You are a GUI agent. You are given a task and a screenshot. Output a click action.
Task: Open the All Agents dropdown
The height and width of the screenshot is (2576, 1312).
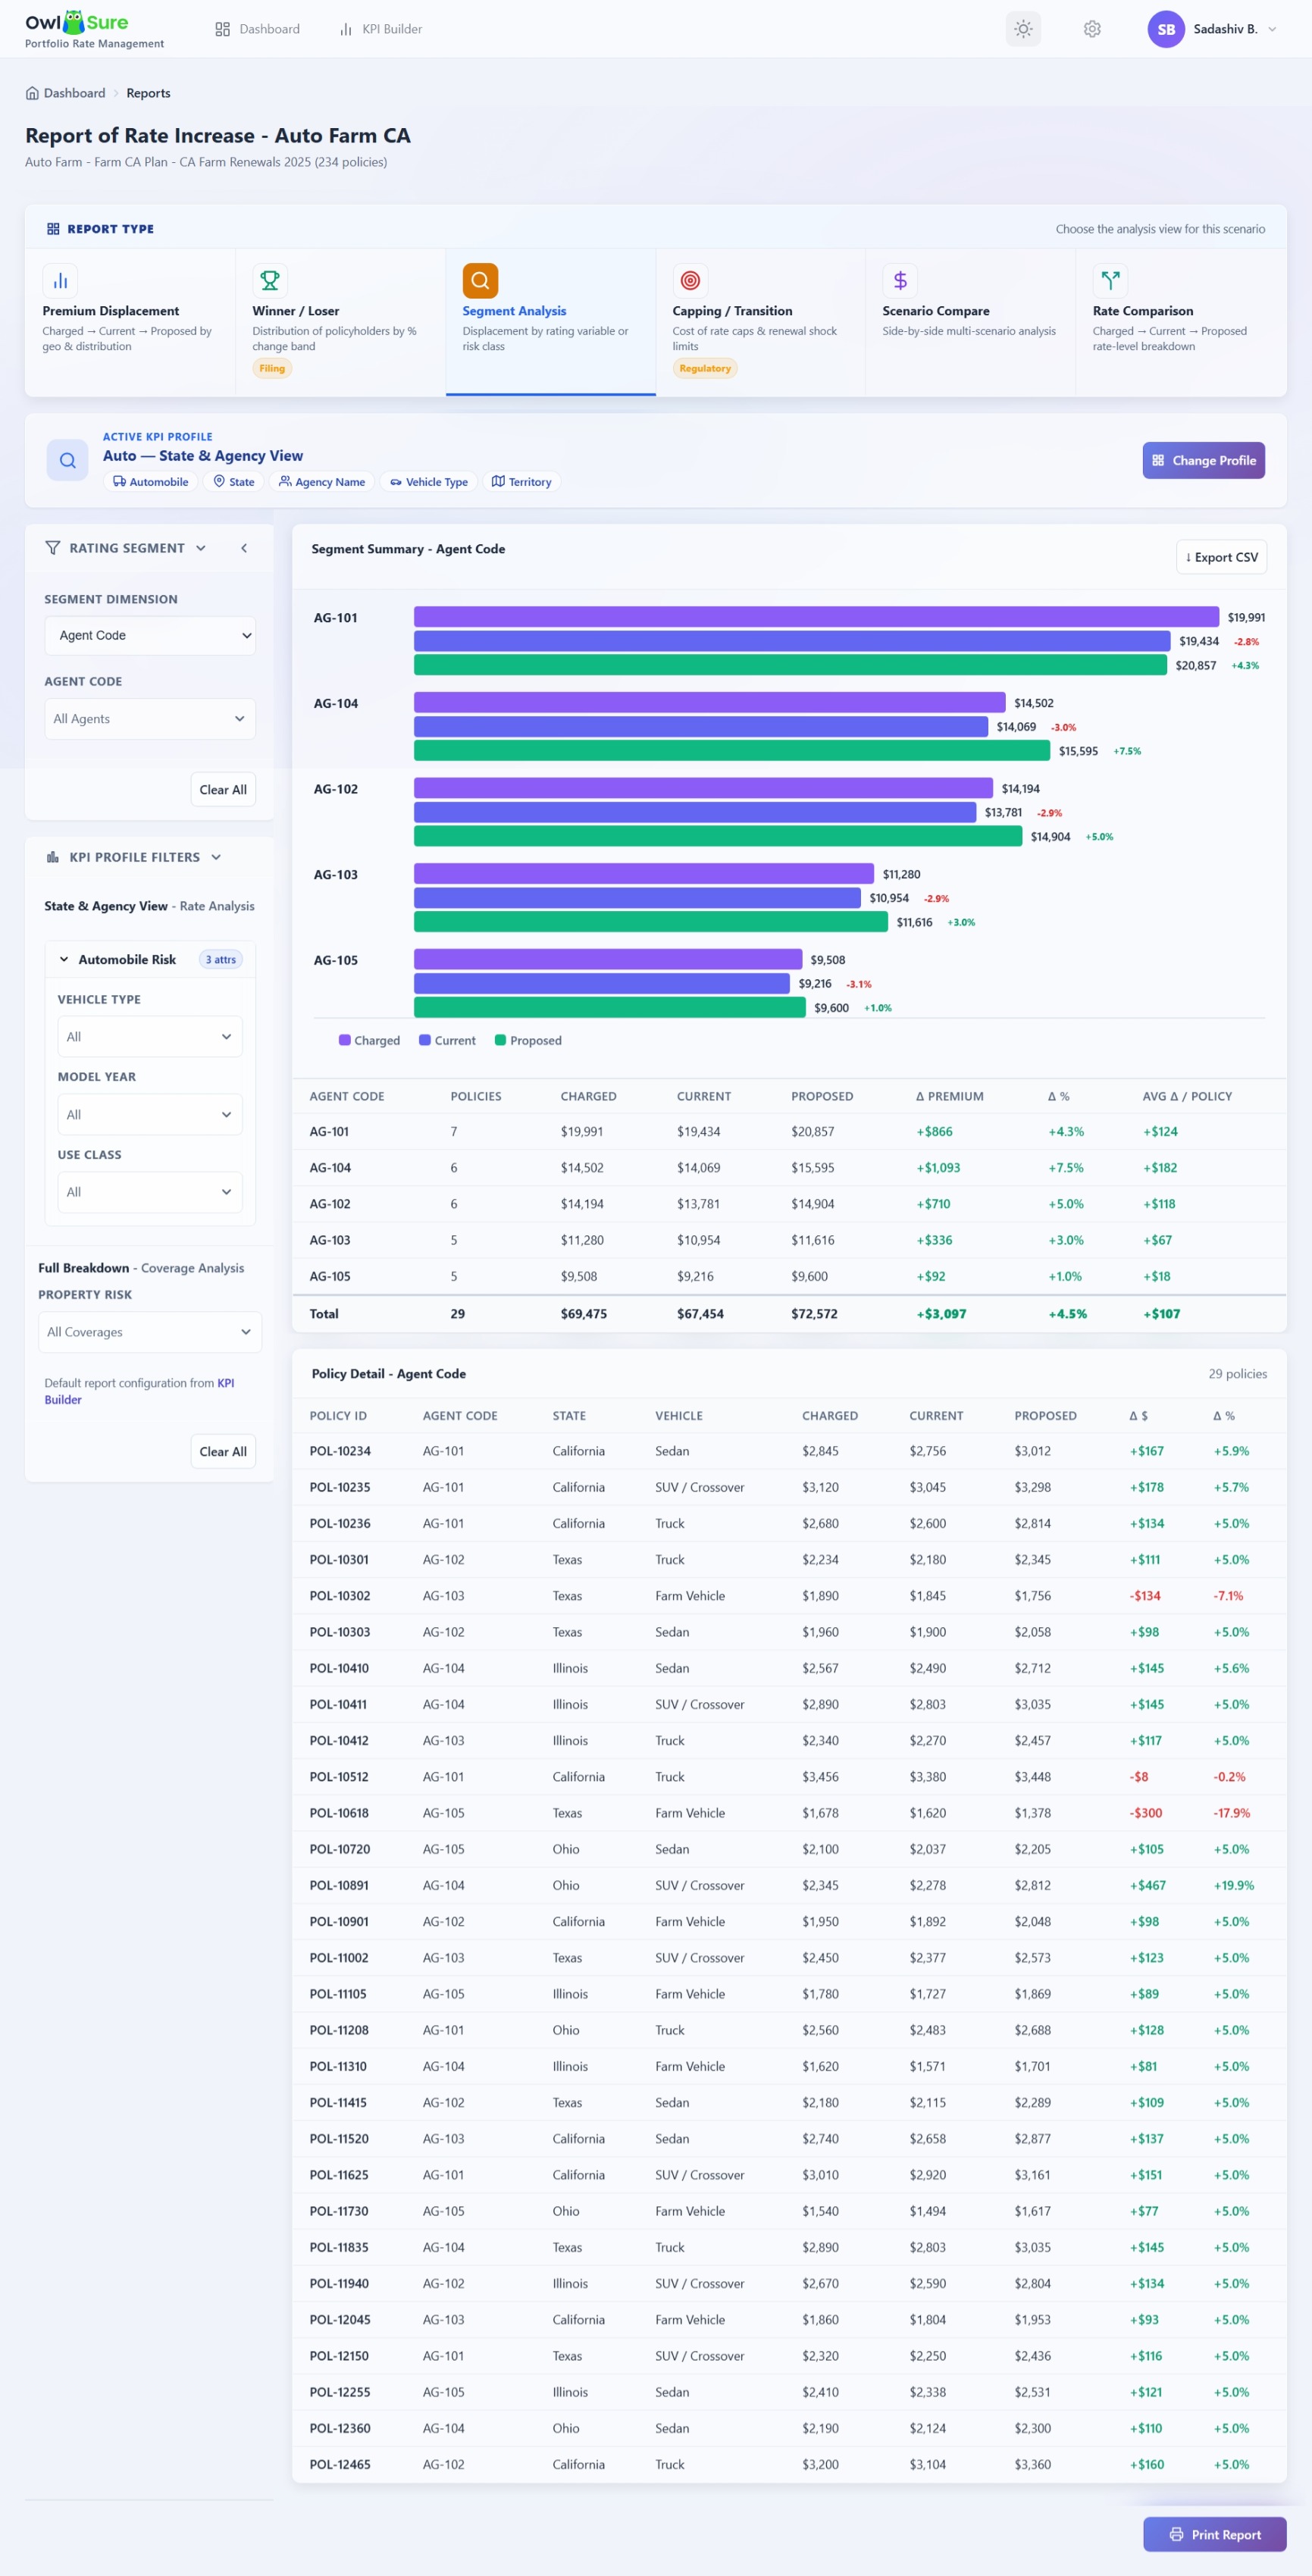pos(150,719)
